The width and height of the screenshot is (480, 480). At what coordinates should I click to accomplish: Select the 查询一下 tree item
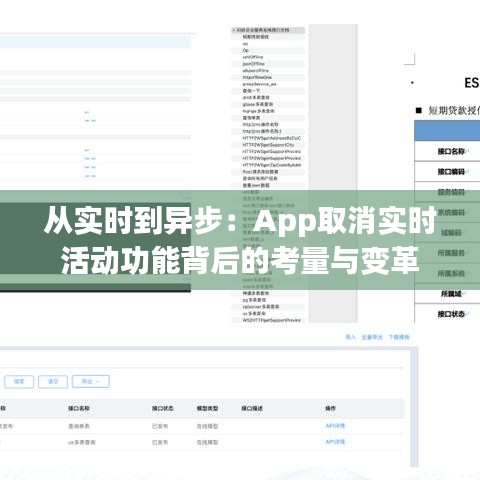[x=251, y=91]
